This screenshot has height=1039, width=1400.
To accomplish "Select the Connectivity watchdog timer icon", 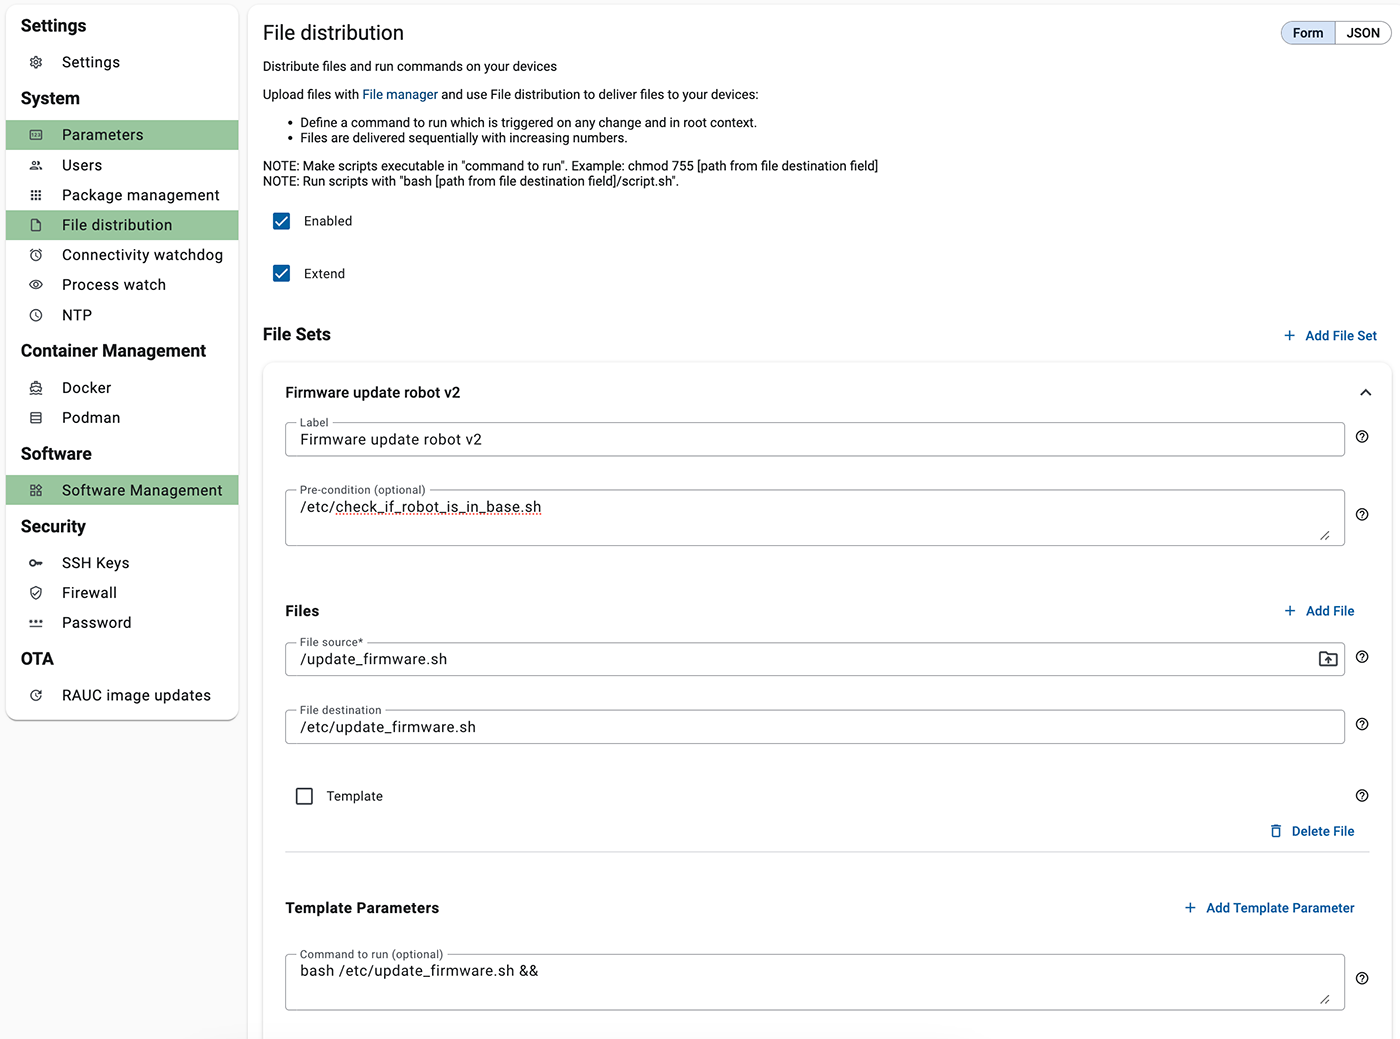I will [36, 255].
